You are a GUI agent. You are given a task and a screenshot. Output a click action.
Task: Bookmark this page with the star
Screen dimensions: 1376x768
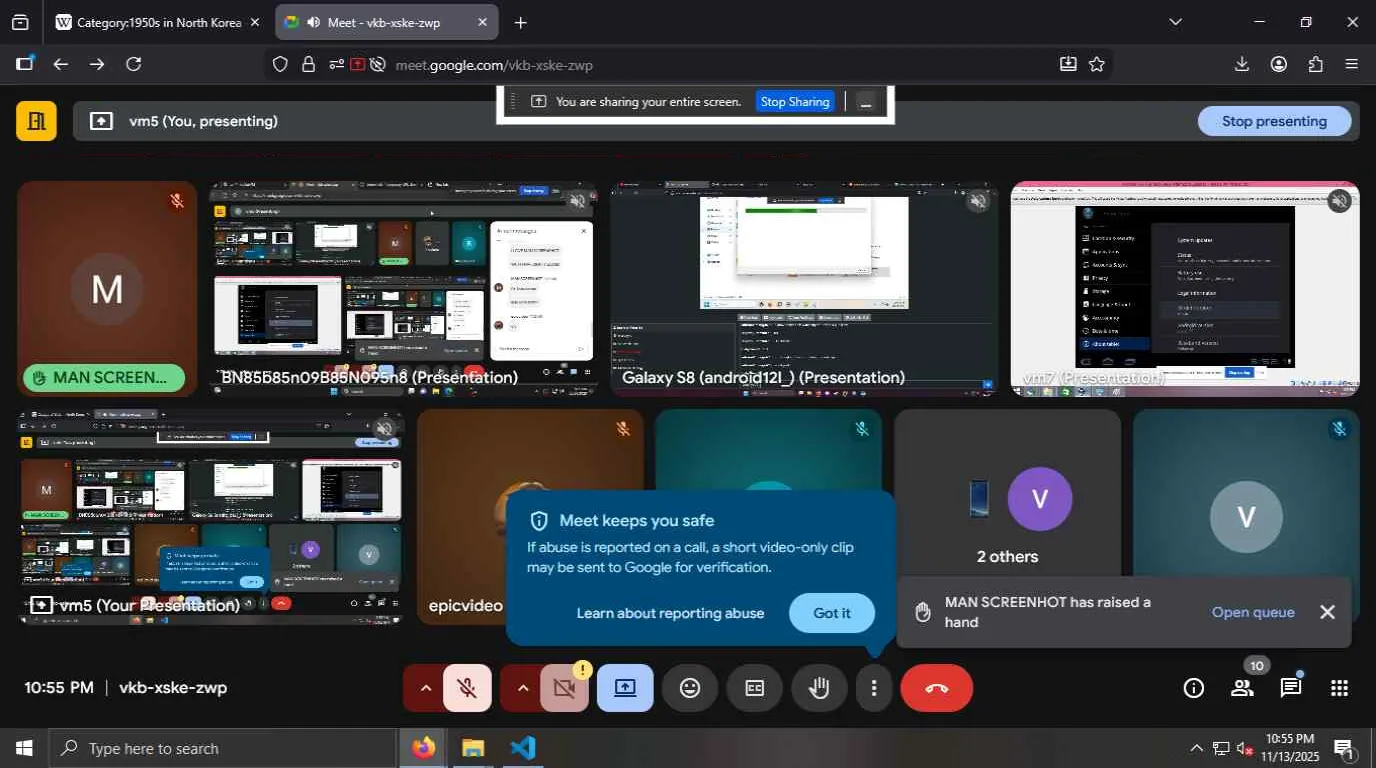pos(1097,64)
